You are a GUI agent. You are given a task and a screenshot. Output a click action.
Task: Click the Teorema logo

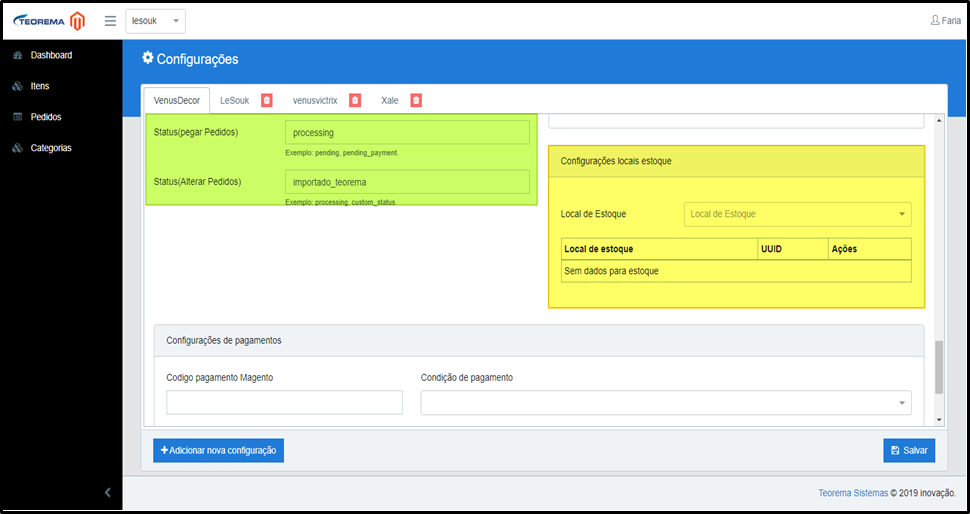38,21
